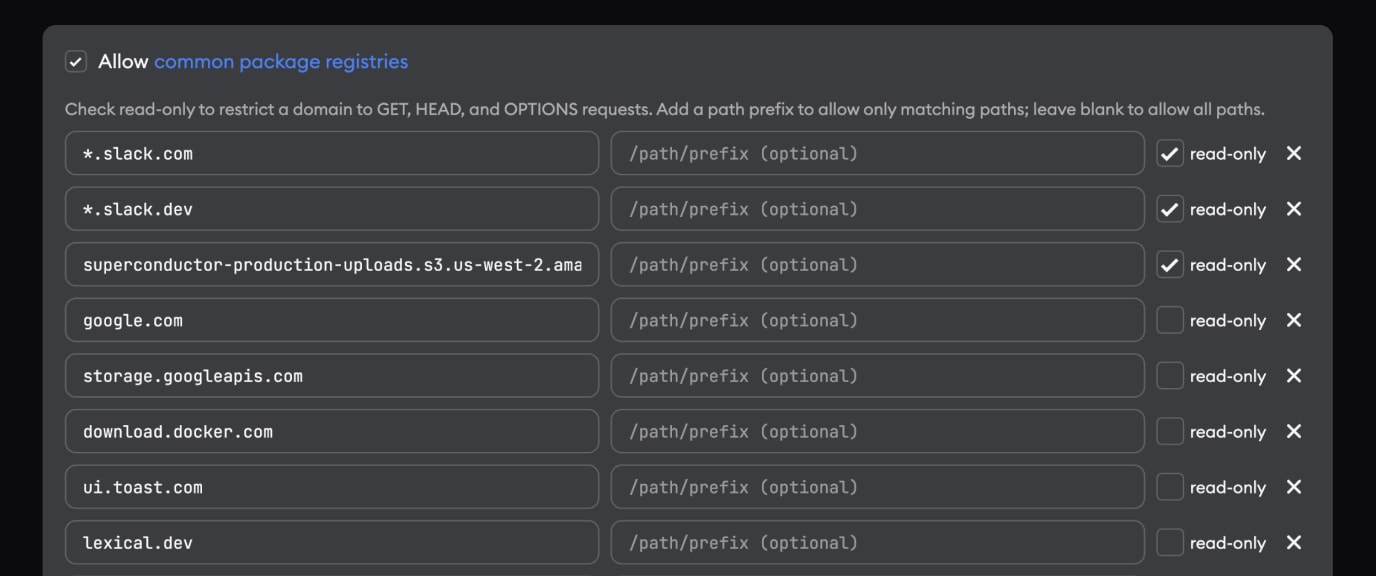The width and height of the screenshot is (1376, 576).
Task: Enable read-only for storage.googleapis.com
Action: pos(1170,376)
